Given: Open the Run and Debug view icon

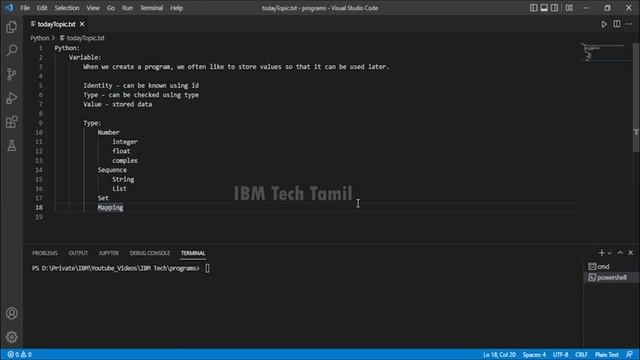Looking at the screenshot, I should pyautogui.click(x=11, y=98).
